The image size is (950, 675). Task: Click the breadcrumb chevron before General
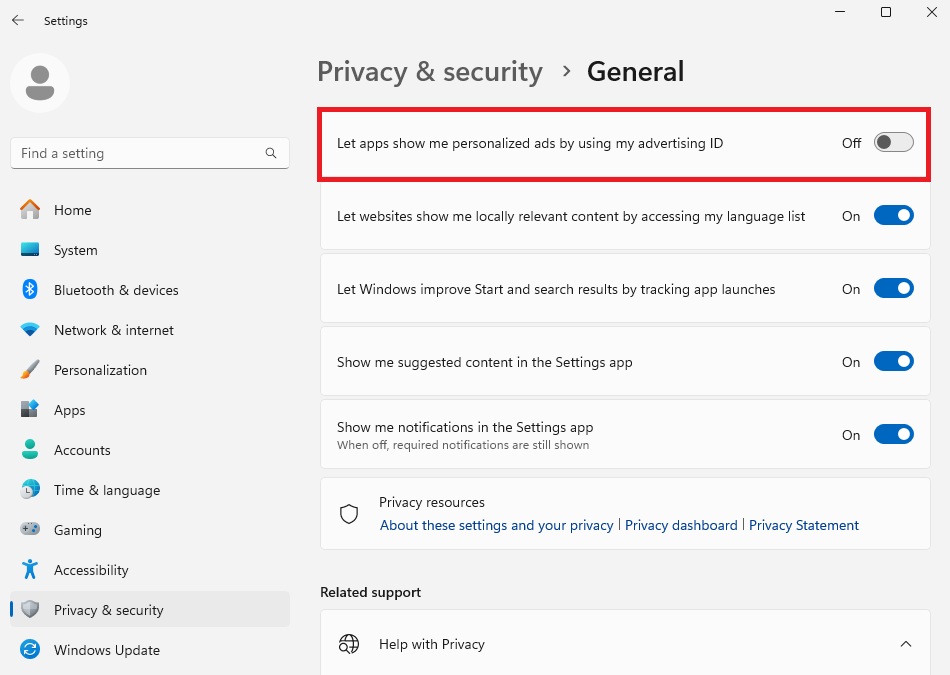(x=566, y=71)
